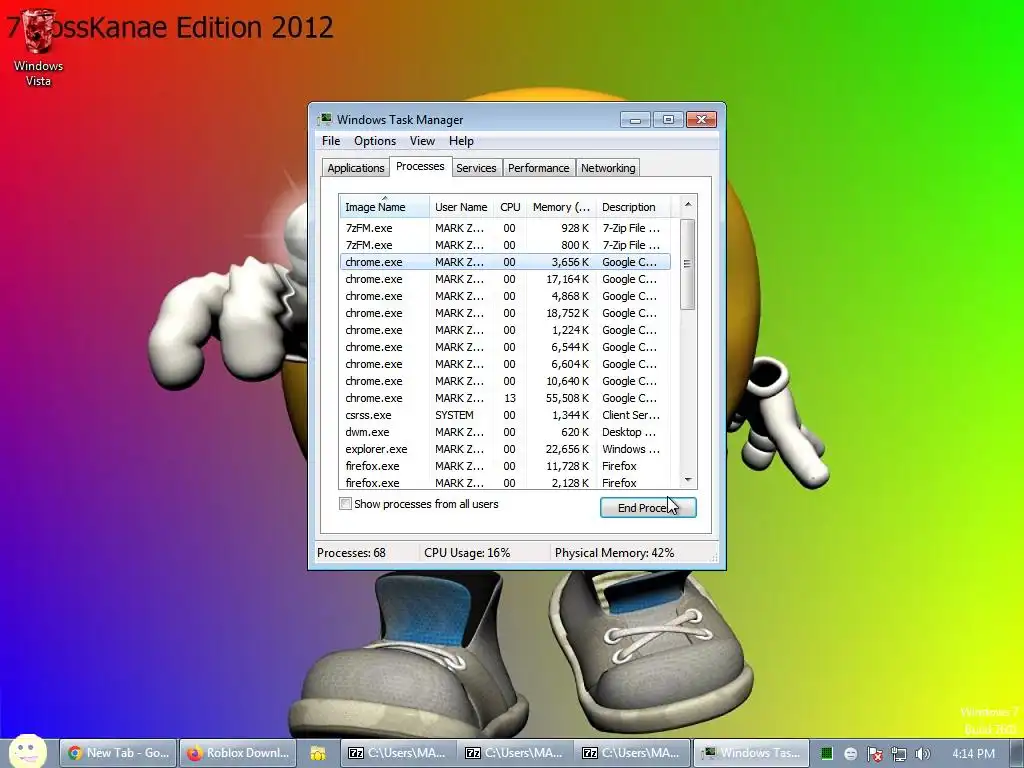Switch to the New Tab Chrome taskbar item
This screenshot has height=768, width=1024.
click(118, 753)
